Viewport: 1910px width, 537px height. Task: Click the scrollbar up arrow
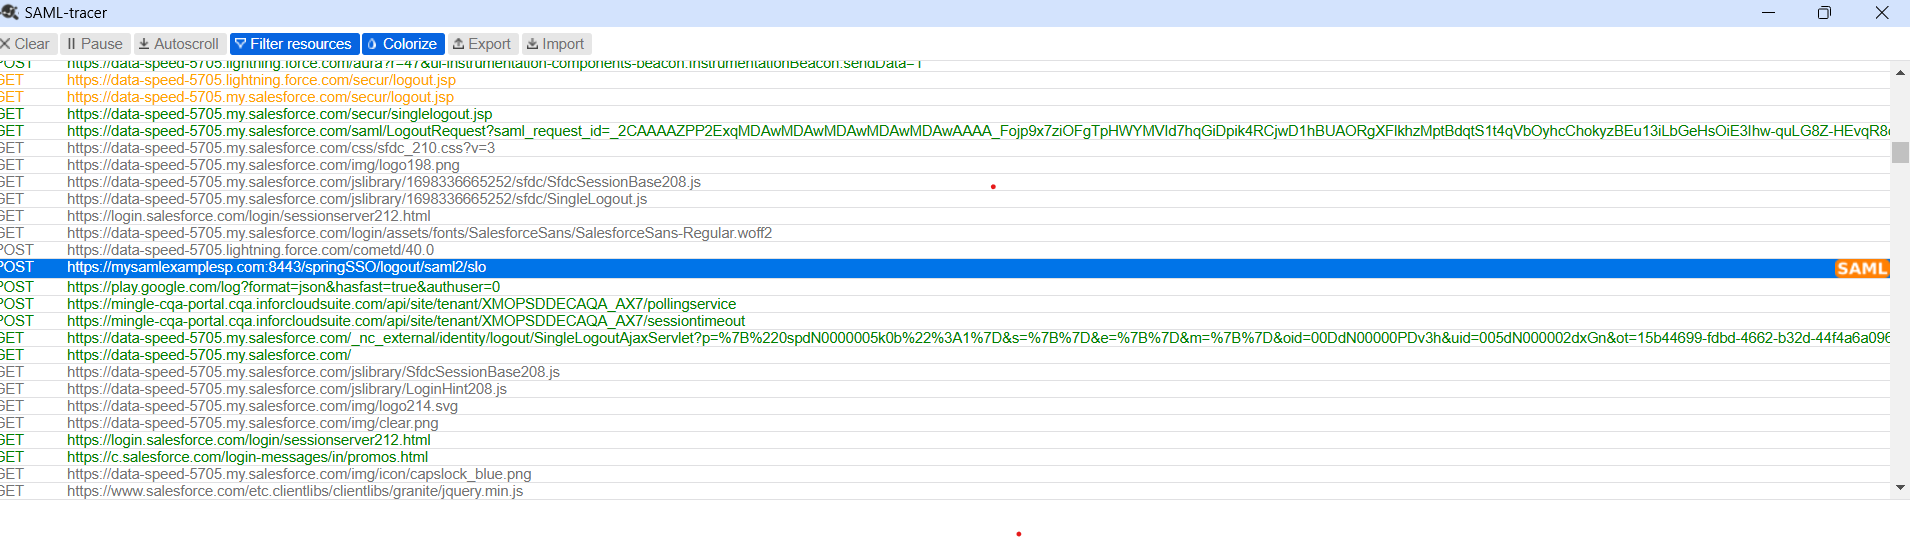coord(1900,72)
